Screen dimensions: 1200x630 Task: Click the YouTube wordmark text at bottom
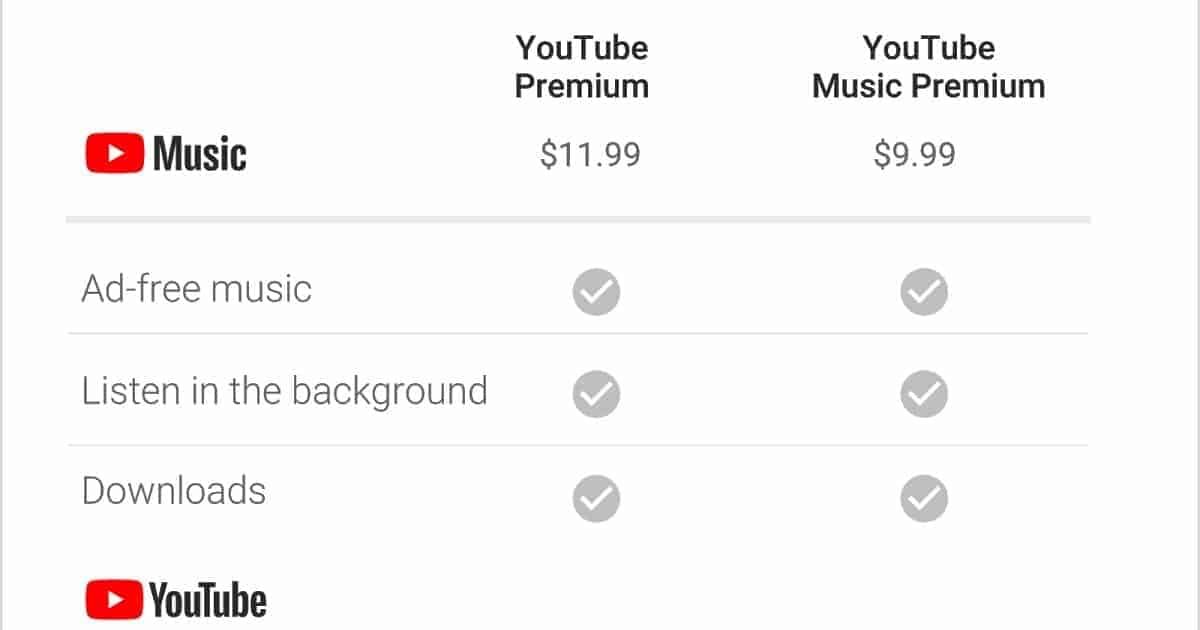pos(209,600)
